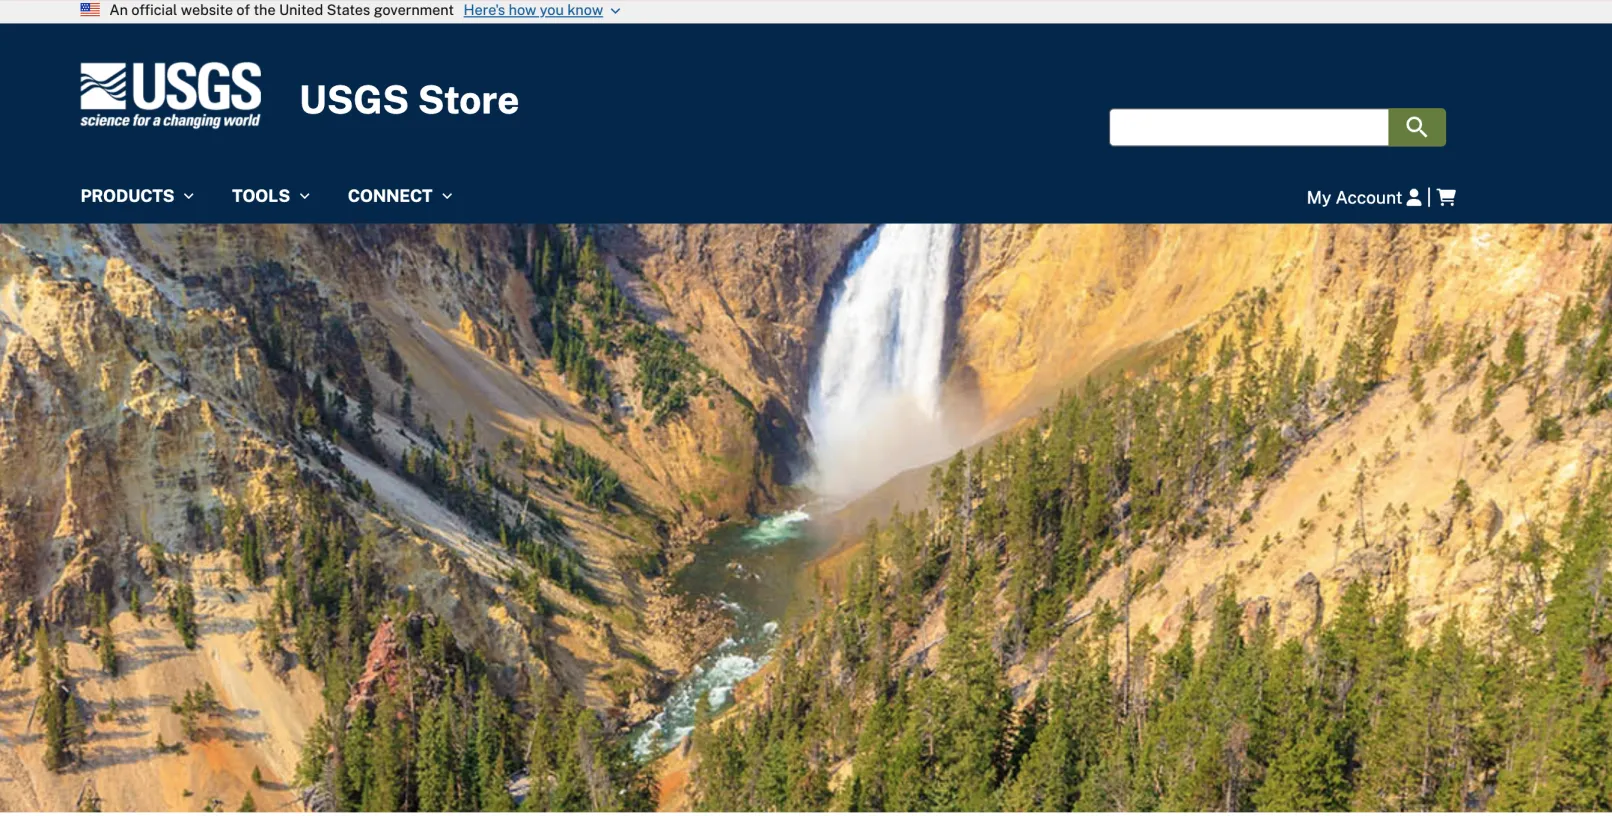Expand the chevron next to PRODUCTS

coord(188,196)
